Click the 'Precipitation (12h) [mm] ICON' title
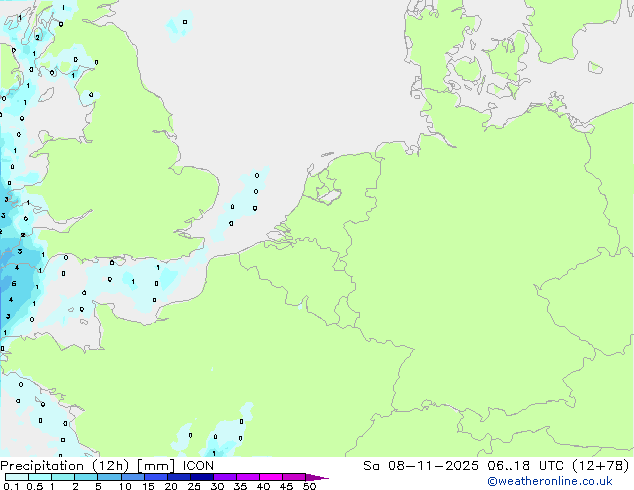Image resolution: width=634 pixels, height=490 pixels. (107, 466)
